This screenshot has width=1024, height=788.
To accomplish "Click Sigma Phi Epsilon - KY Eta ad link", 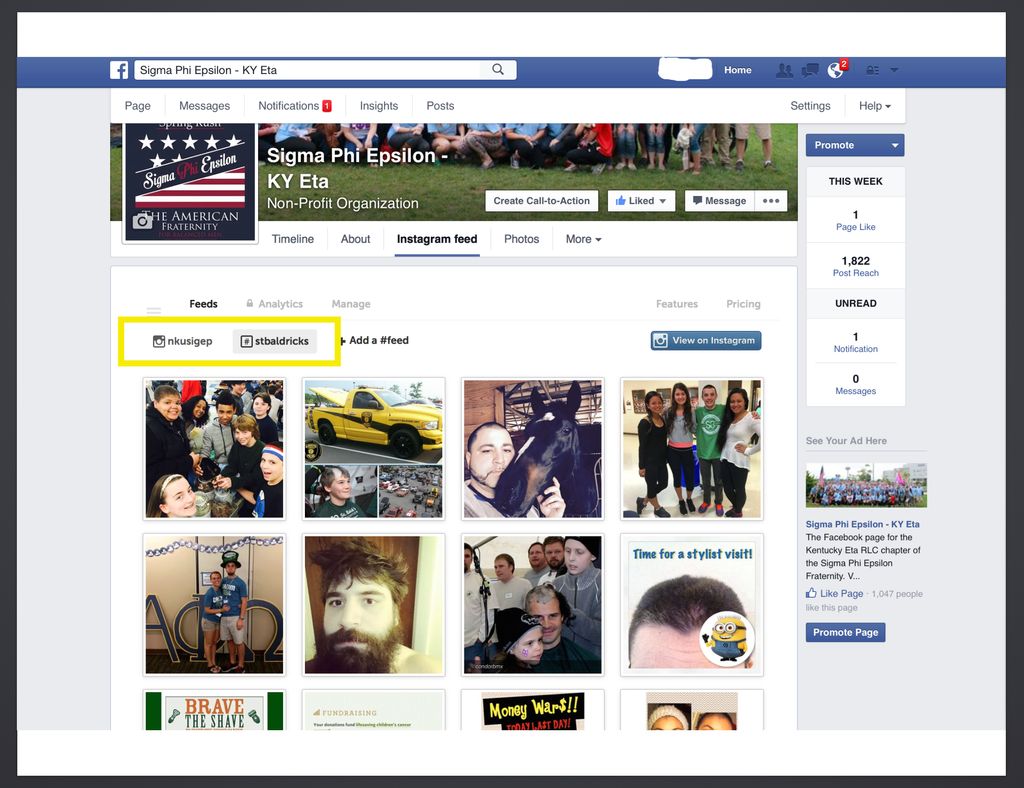I will click(x=862, y=524).
